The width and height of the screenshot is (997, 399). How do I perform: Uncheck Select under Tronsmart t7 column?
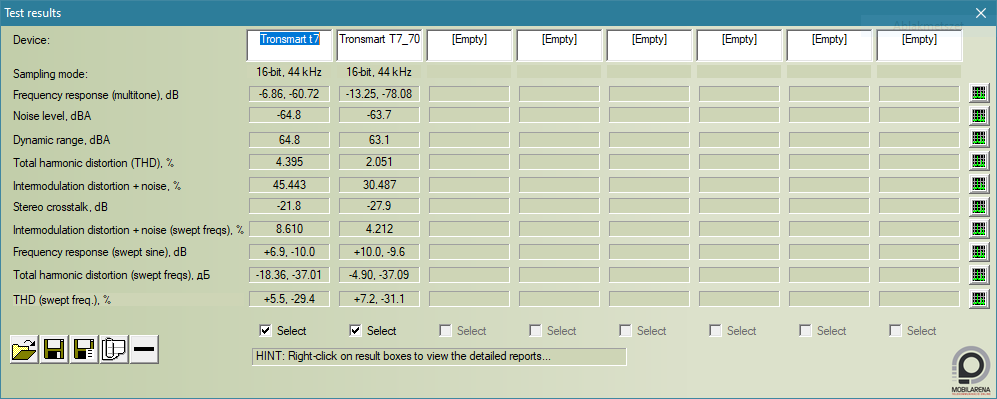point(266,330)
